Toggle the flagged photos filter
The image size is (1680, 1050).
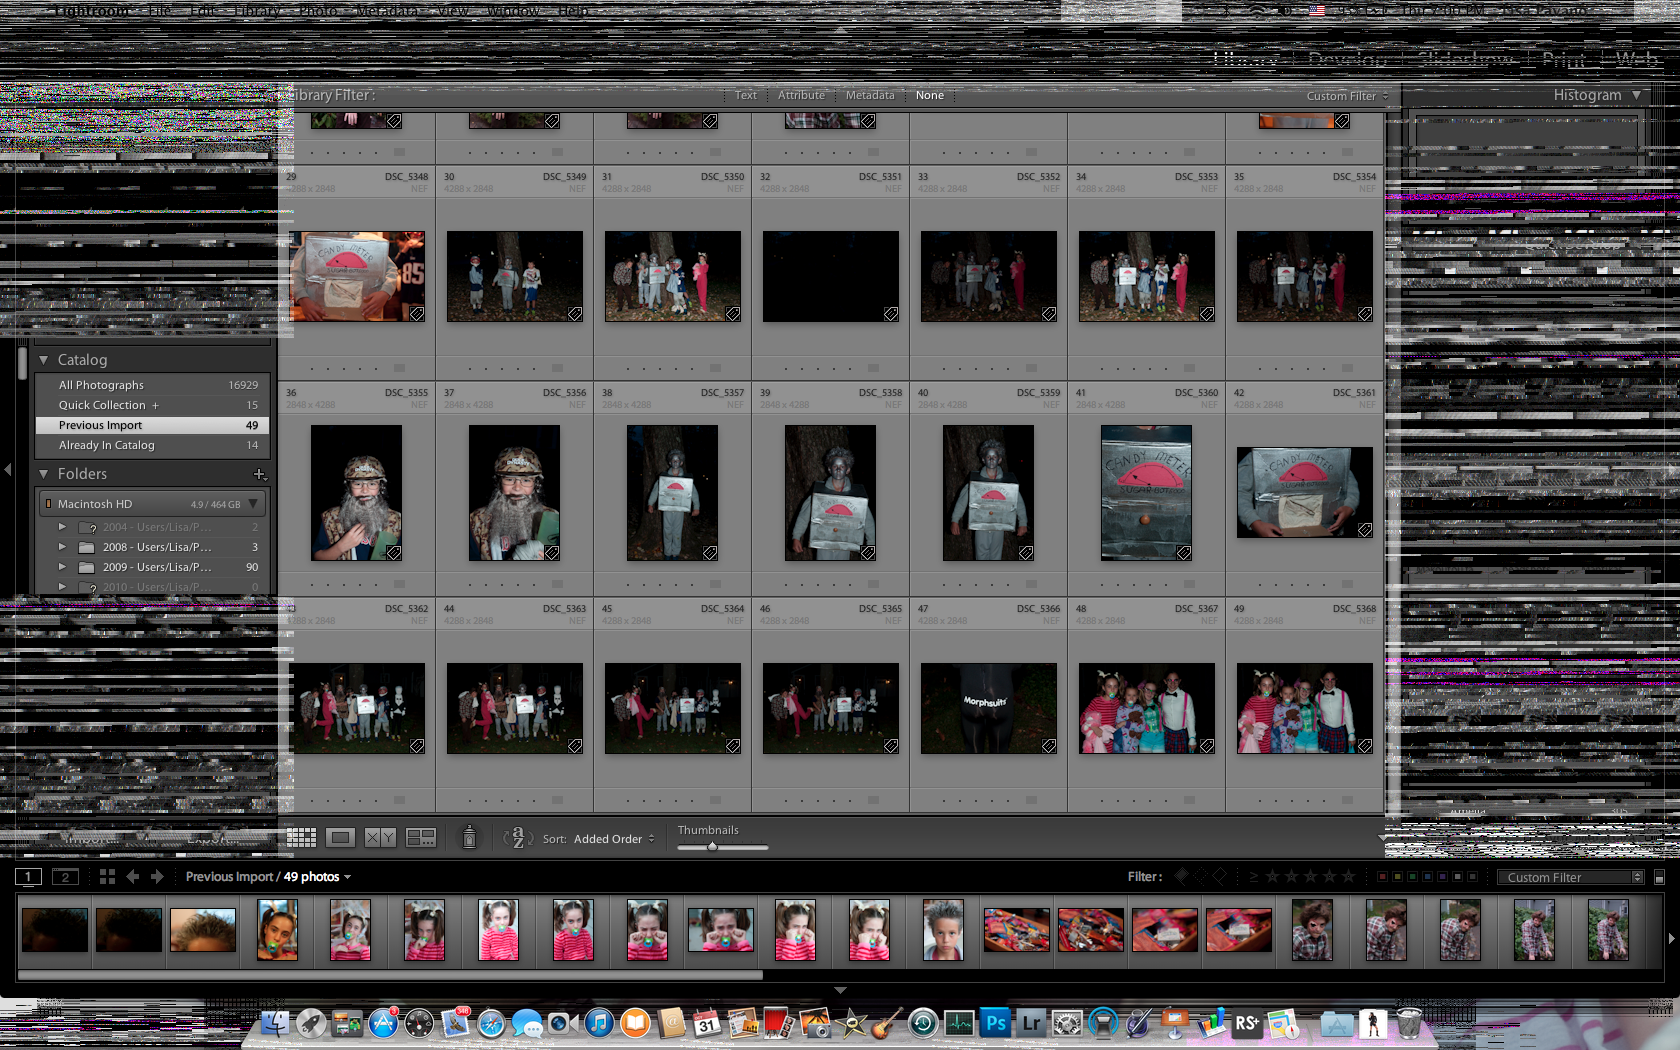[1182, 876]
